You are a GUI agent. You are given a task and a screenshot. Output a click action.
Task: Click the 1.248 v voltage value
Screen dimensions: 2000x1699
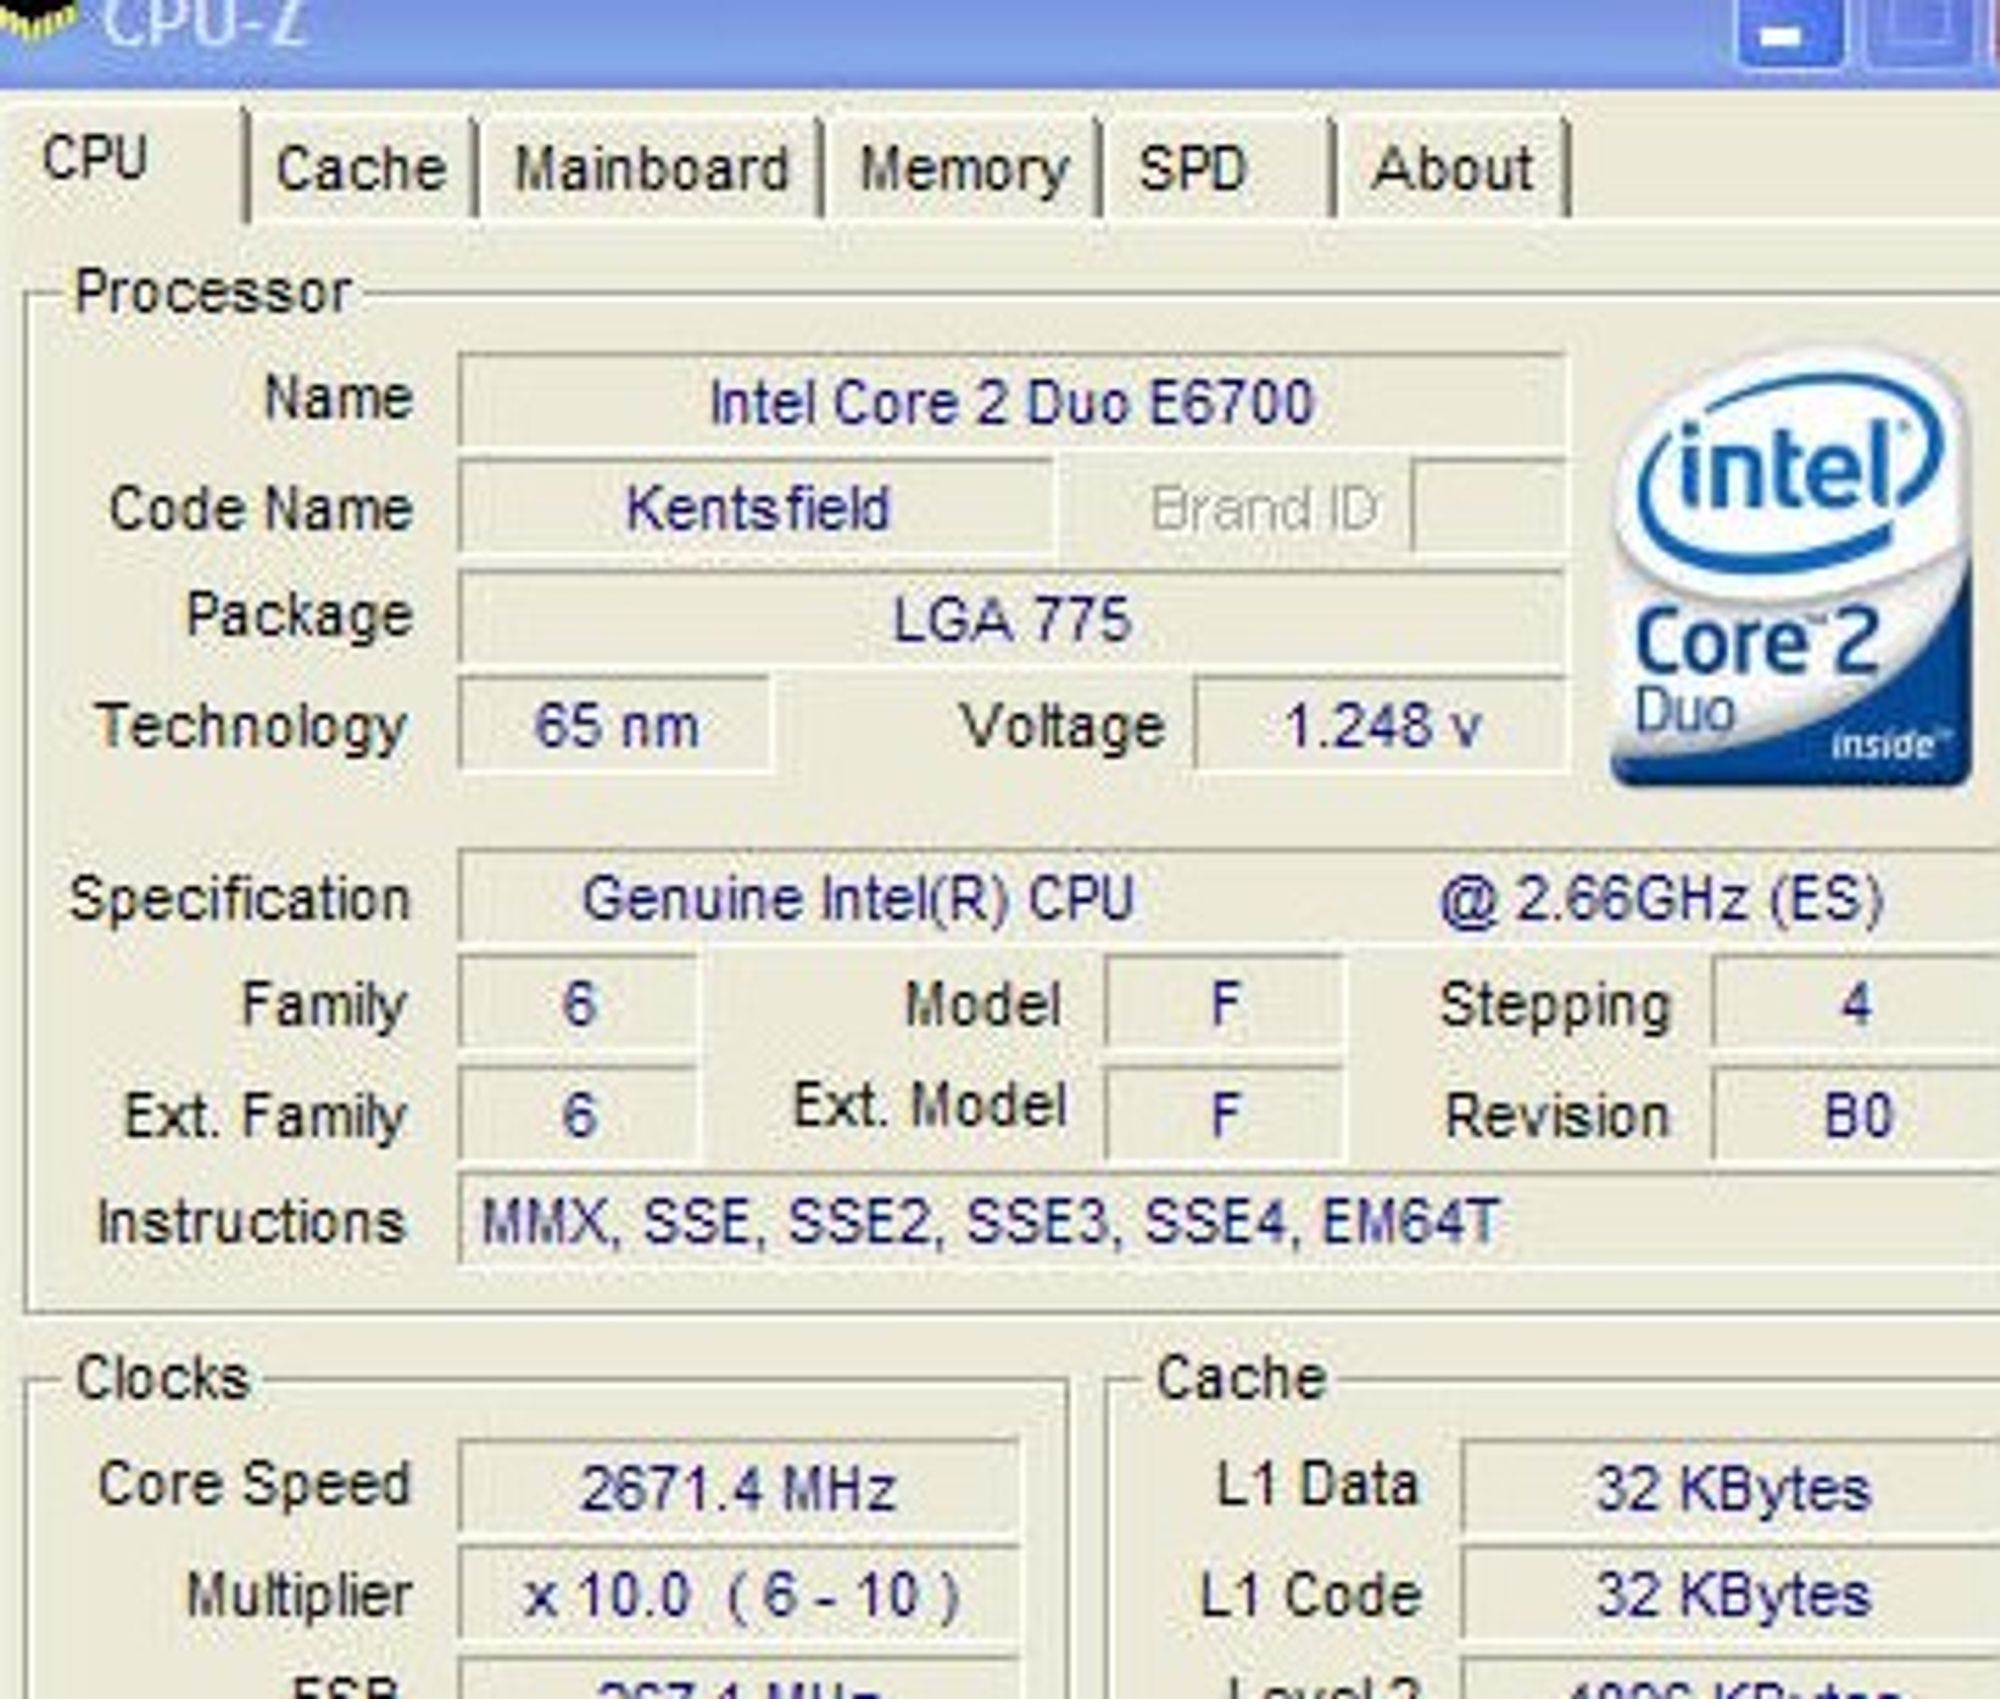pos(1380,725)
